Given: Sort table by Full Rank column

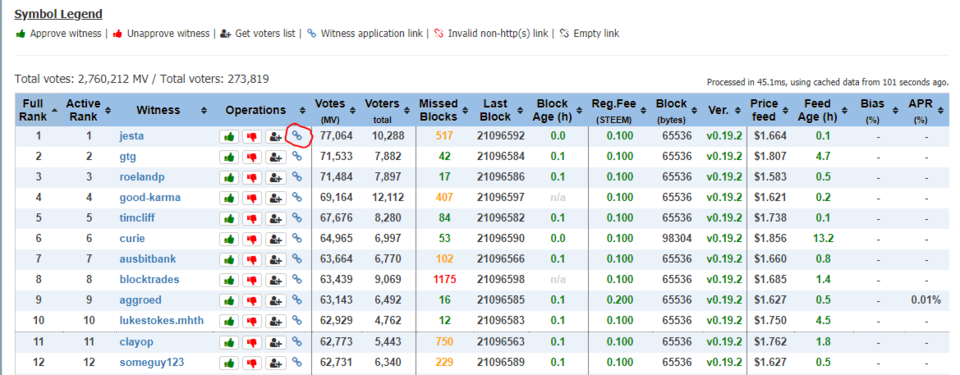Looking at the screenshot, I should coord(38,110).
